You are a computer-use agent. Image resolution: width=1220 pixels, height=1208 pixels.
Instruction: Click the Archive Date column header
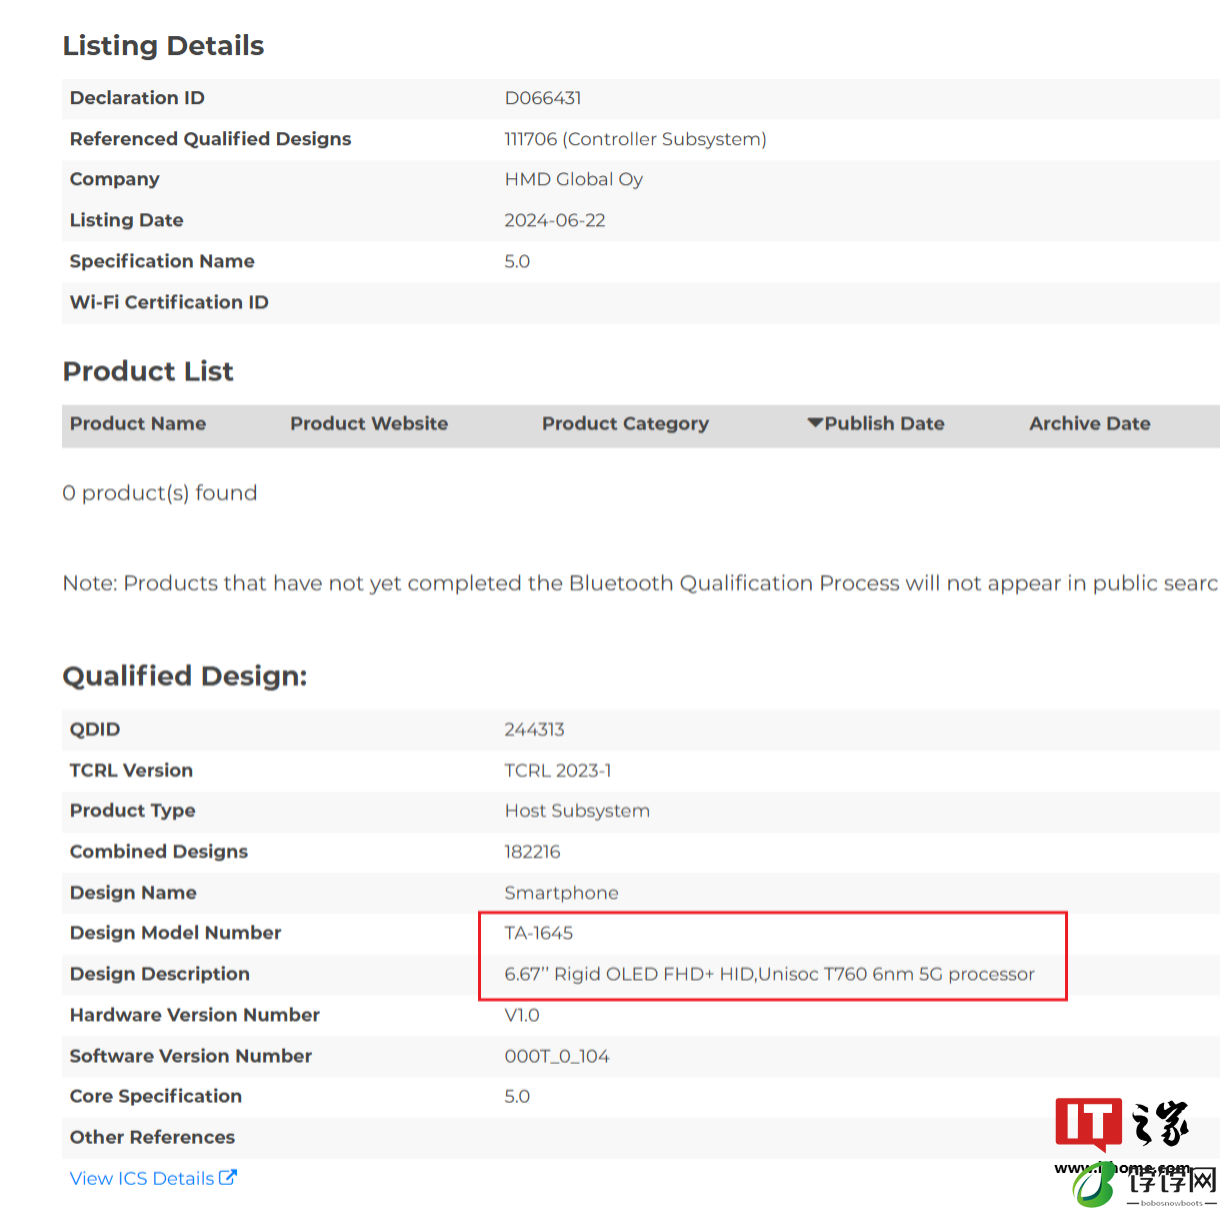pyautogui.click(x=1090, y=423)
